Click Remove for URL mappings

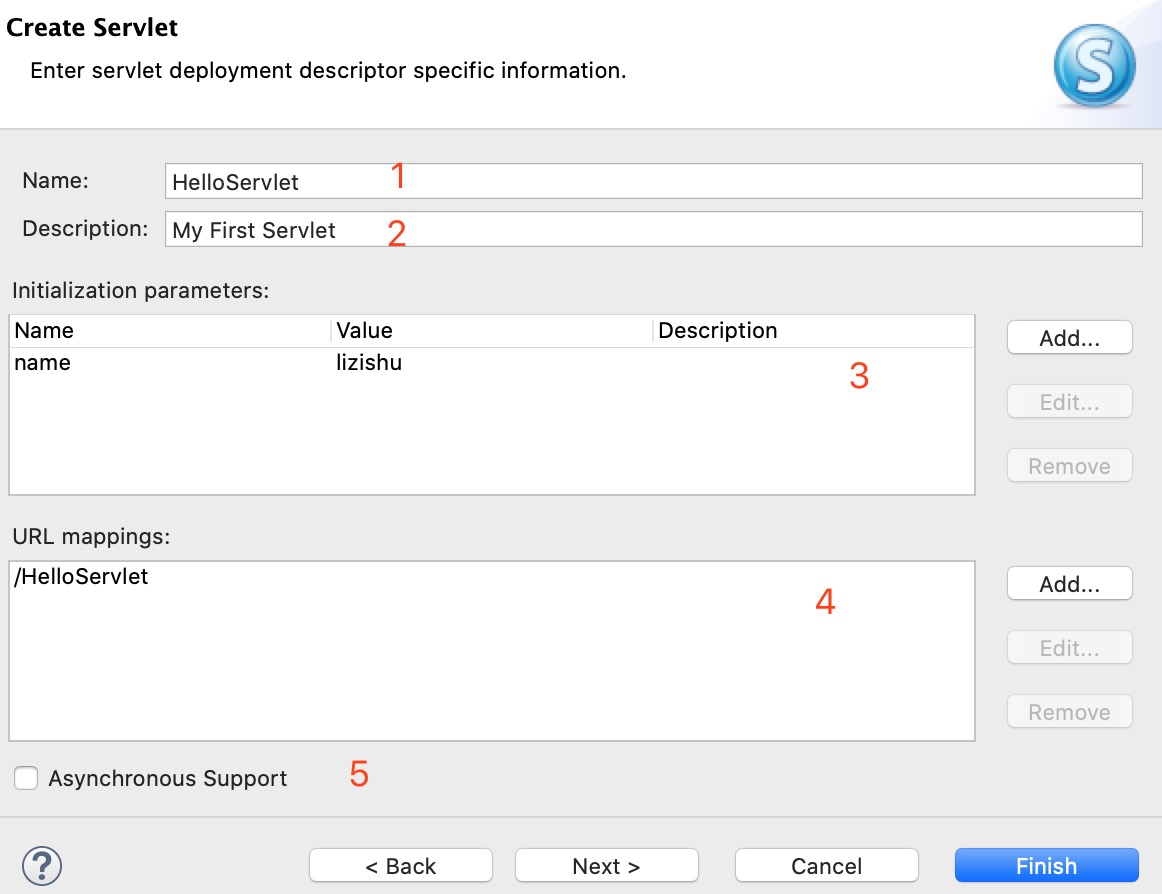[1069, 712]
